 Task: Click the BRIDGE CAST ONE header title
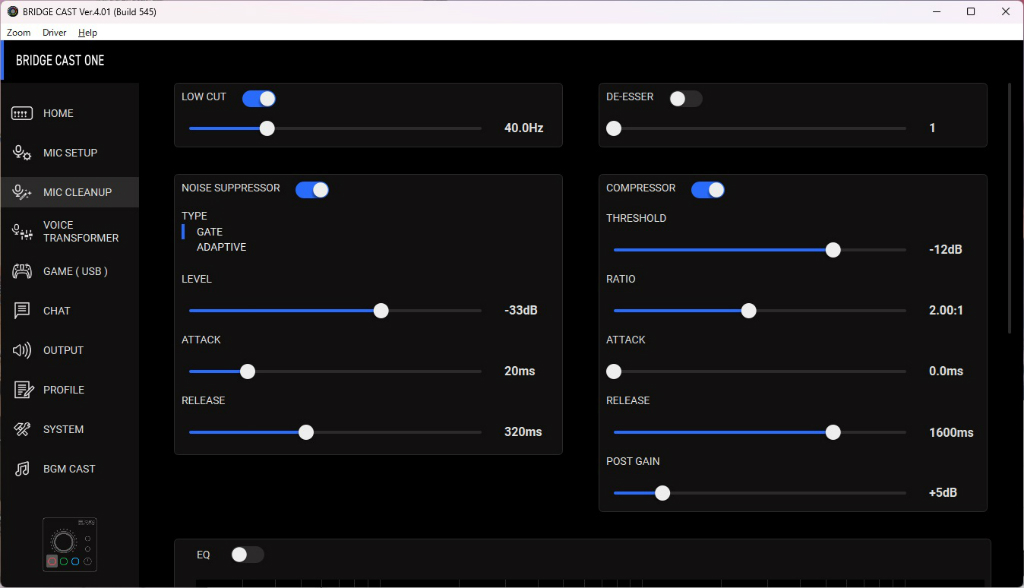click(x=60, y=61)
